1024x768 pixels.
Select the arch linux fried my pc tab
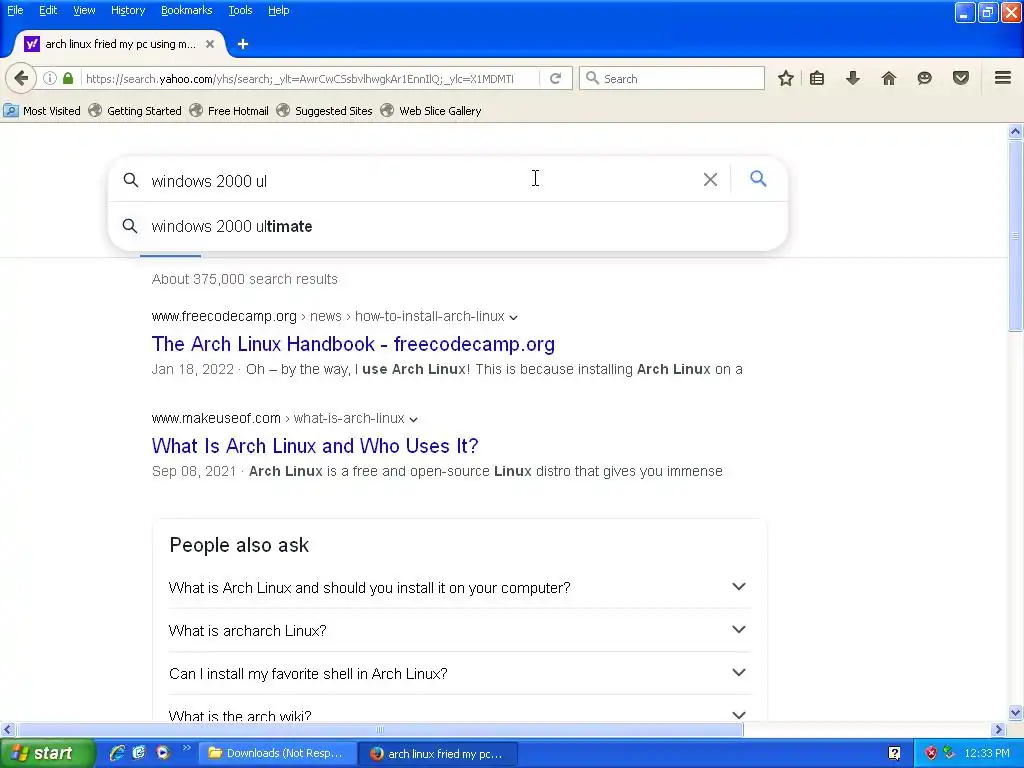pos(120,44)
